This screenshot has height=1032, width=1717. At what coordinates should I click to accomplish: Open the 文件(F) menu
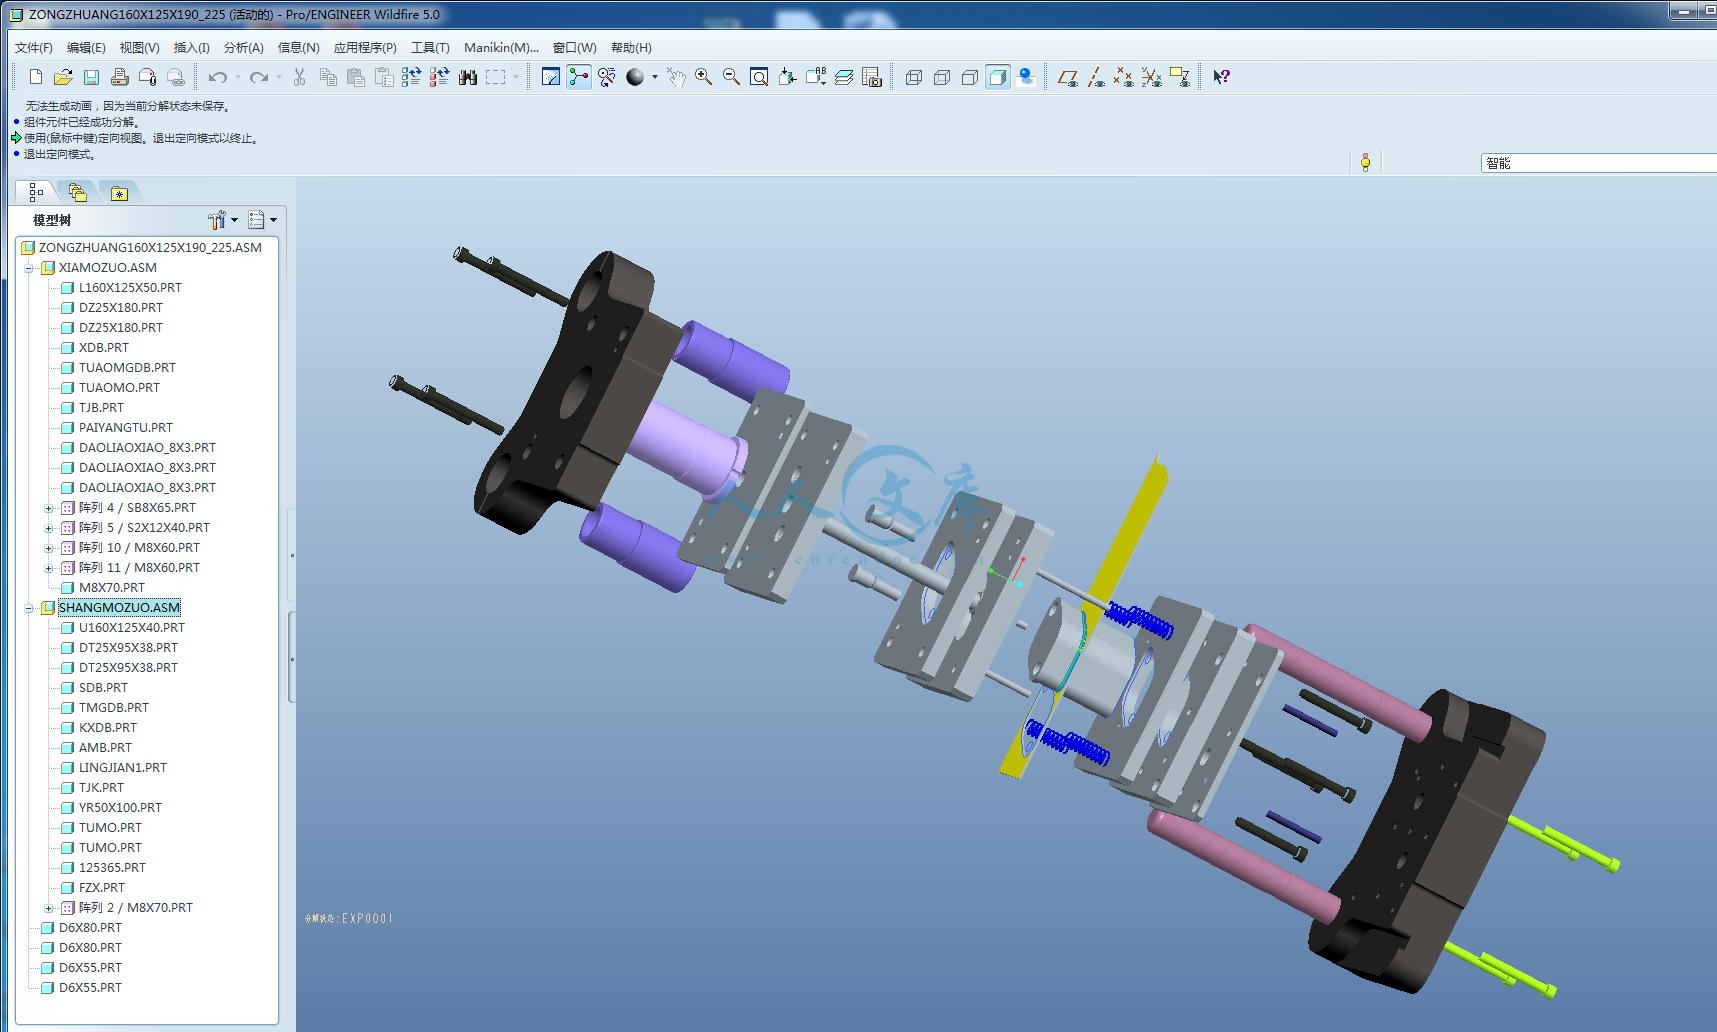34,48
